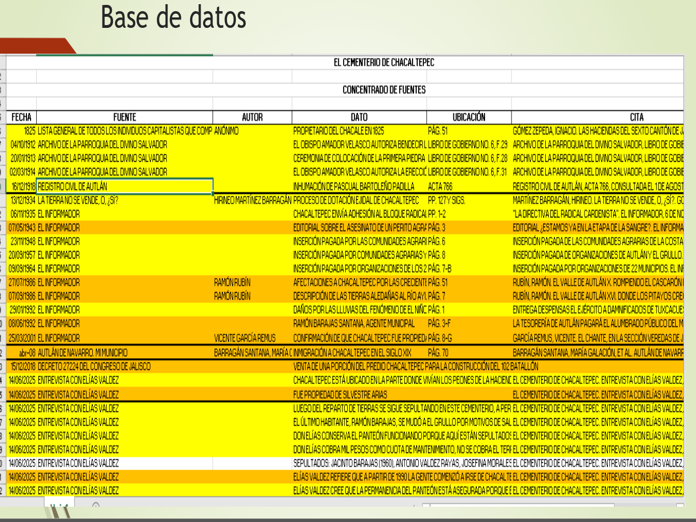Select 'INMIGRACIÓN A CHACALTEPEC EN EL SIGLO XIX' cell
The height and width of the screenshot is (522, 696).
click(359, 353)
